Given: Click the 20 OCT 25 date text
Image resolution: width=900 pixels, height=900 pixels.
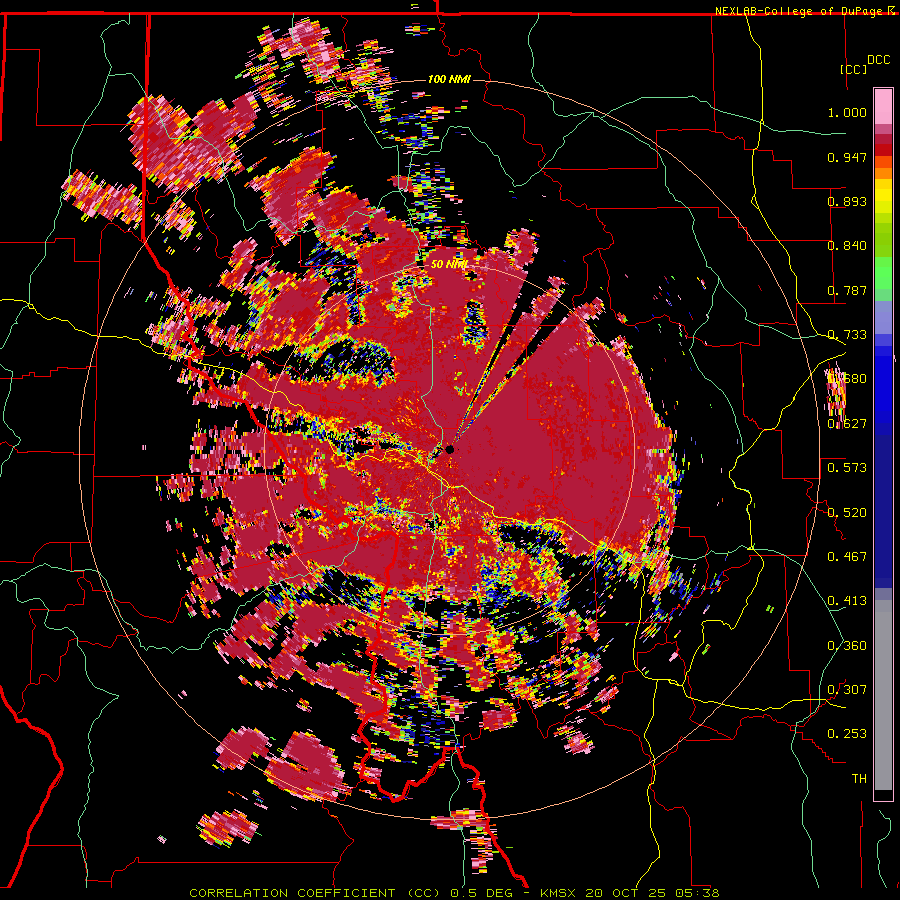Looking at the screenshot, I should point(628,893).
